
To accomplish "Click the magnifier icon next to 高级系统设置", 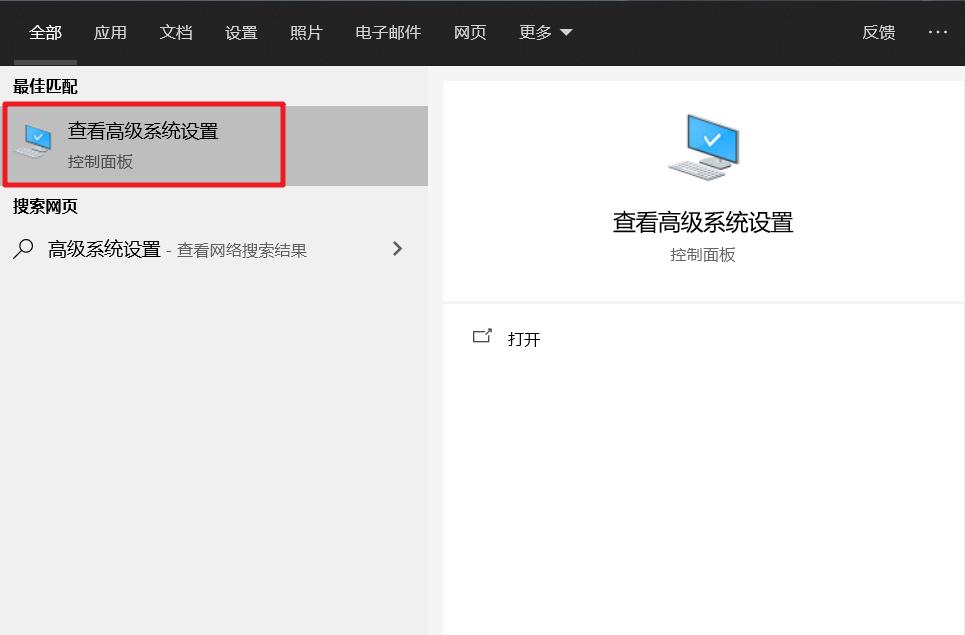I will (23, 249).
